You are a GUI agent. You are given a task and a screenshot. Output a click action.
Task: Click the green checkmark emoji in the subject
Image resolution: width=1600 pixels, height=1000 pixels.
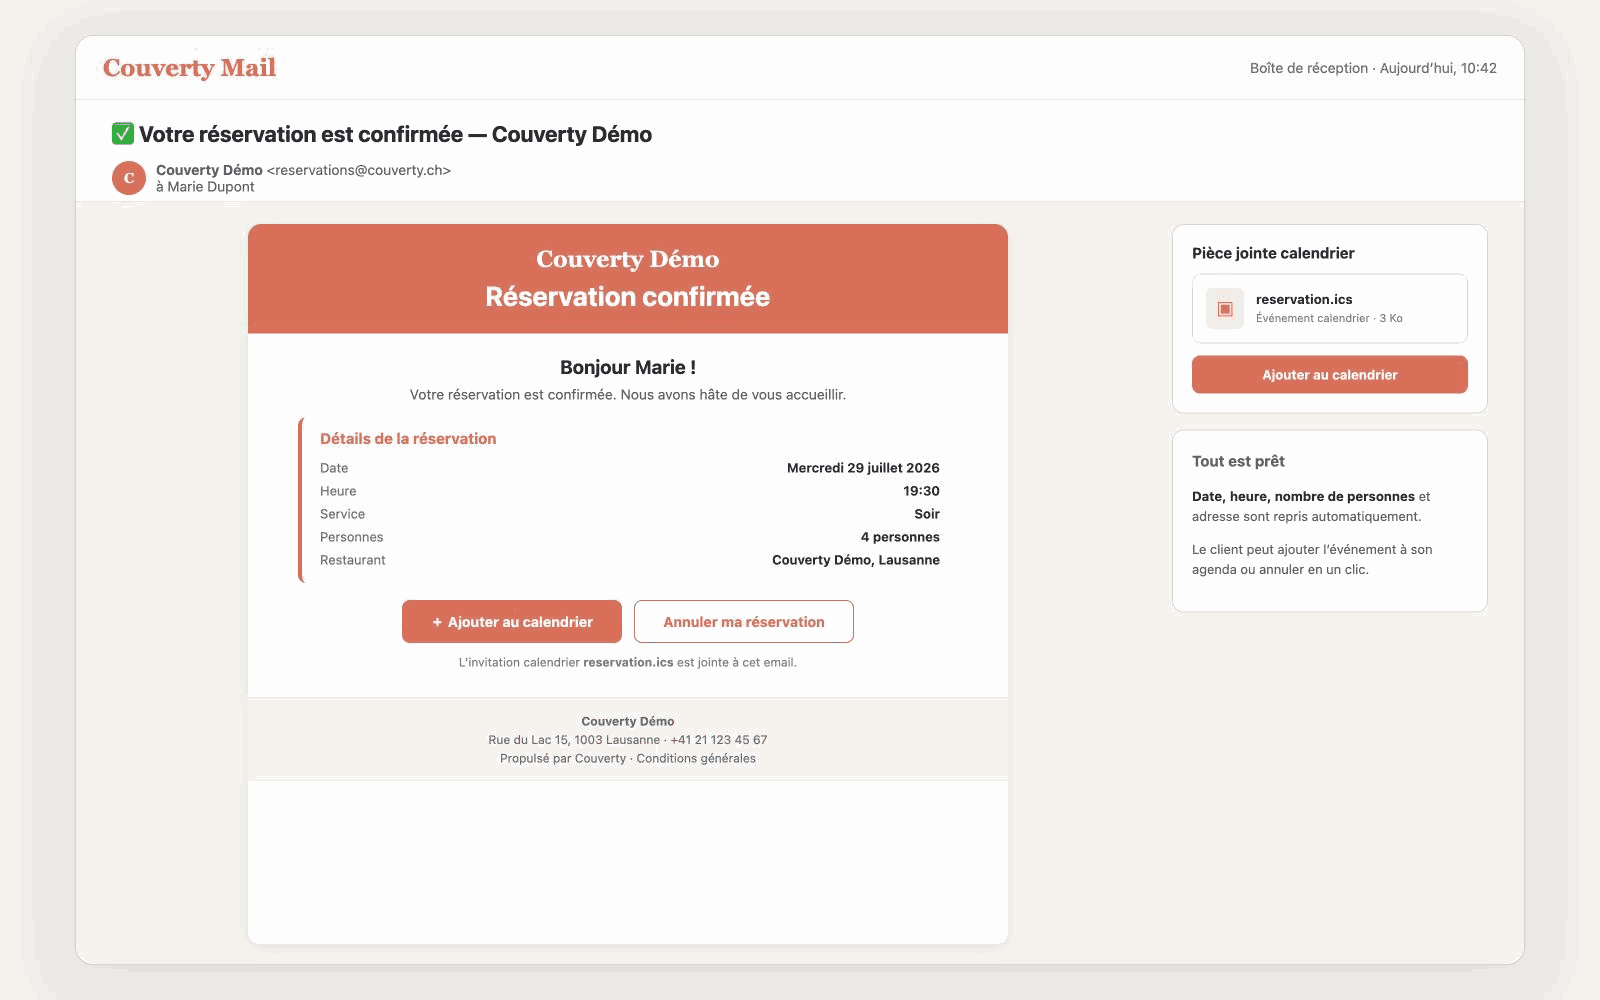tap(123, 134)
